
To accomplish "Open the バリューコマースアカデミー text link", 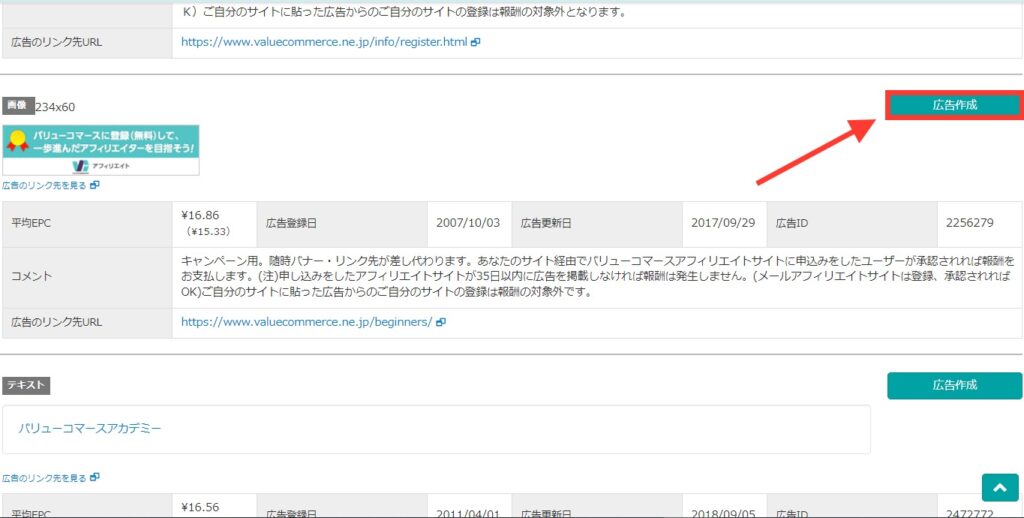I will click(x=90, y=429).
